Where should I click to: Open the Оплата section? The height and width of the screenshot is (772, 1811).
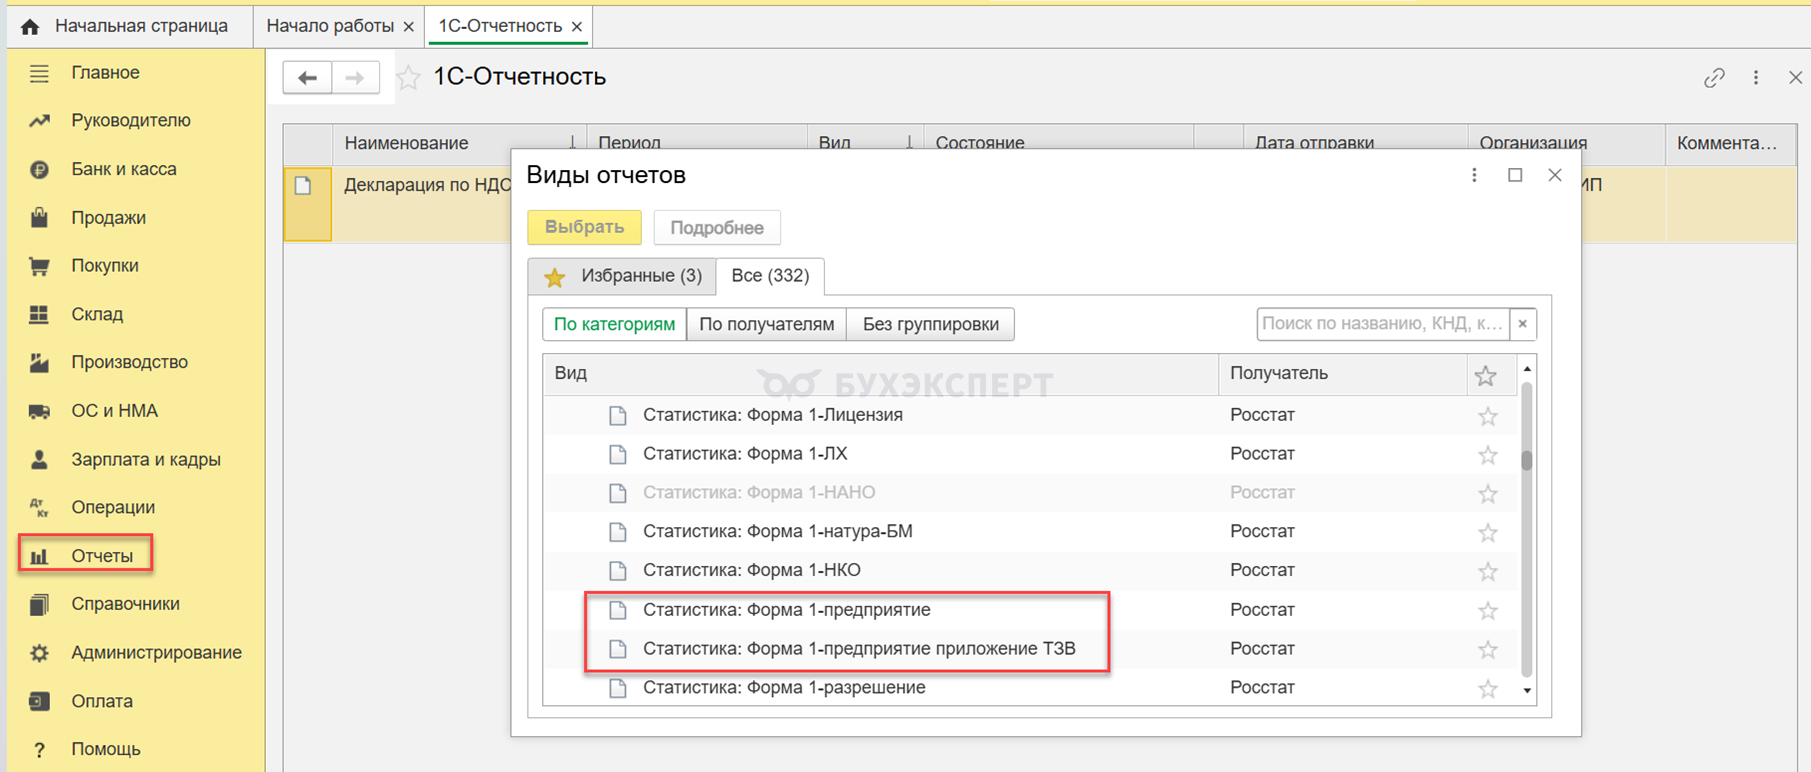[x=101, y=701]
